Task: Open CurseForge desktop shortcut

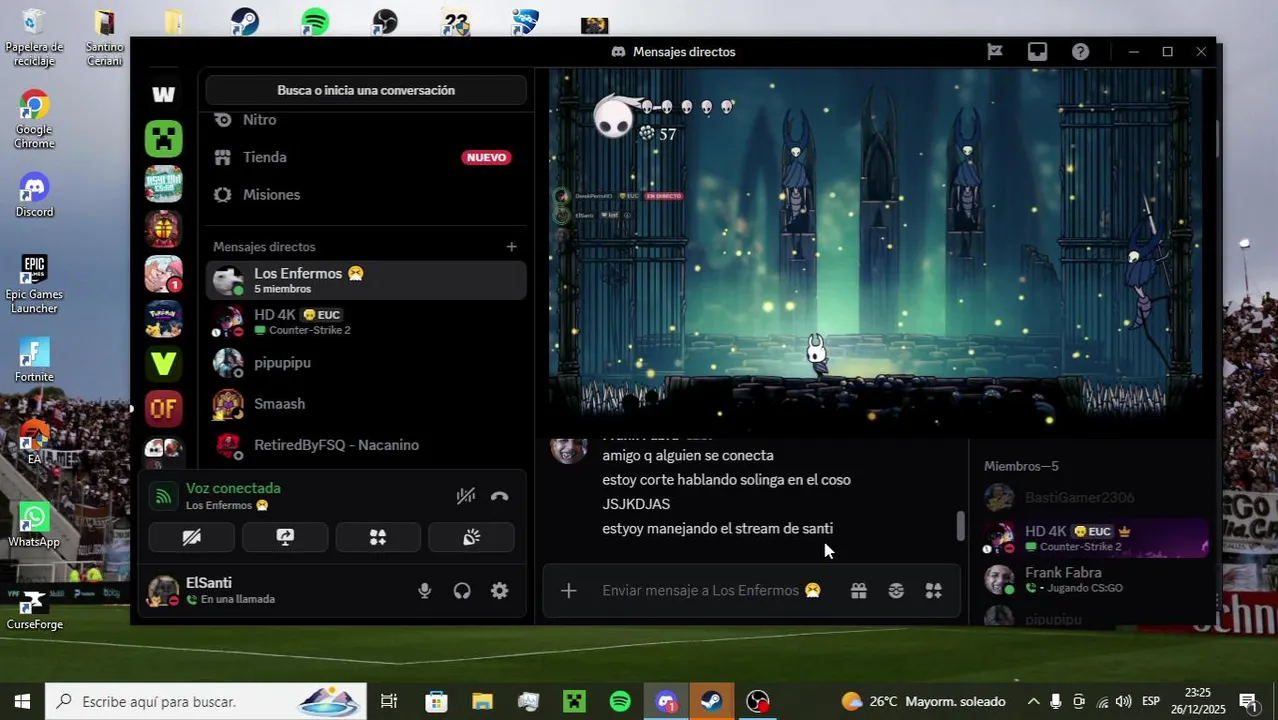Action: (34, 609)
